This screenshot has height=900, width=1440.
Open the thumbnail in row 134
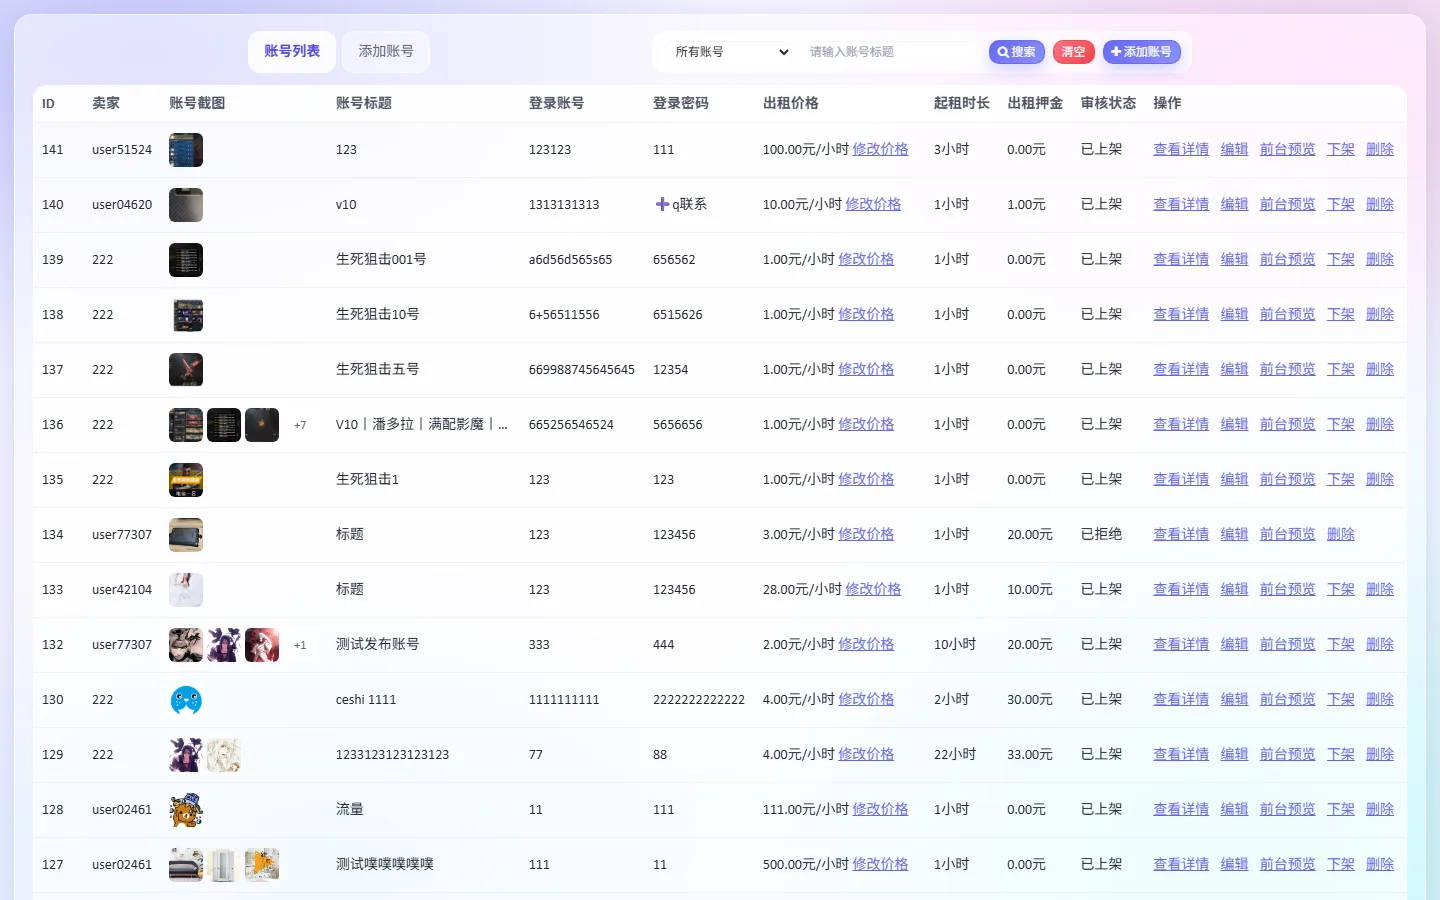click(186, 535)
